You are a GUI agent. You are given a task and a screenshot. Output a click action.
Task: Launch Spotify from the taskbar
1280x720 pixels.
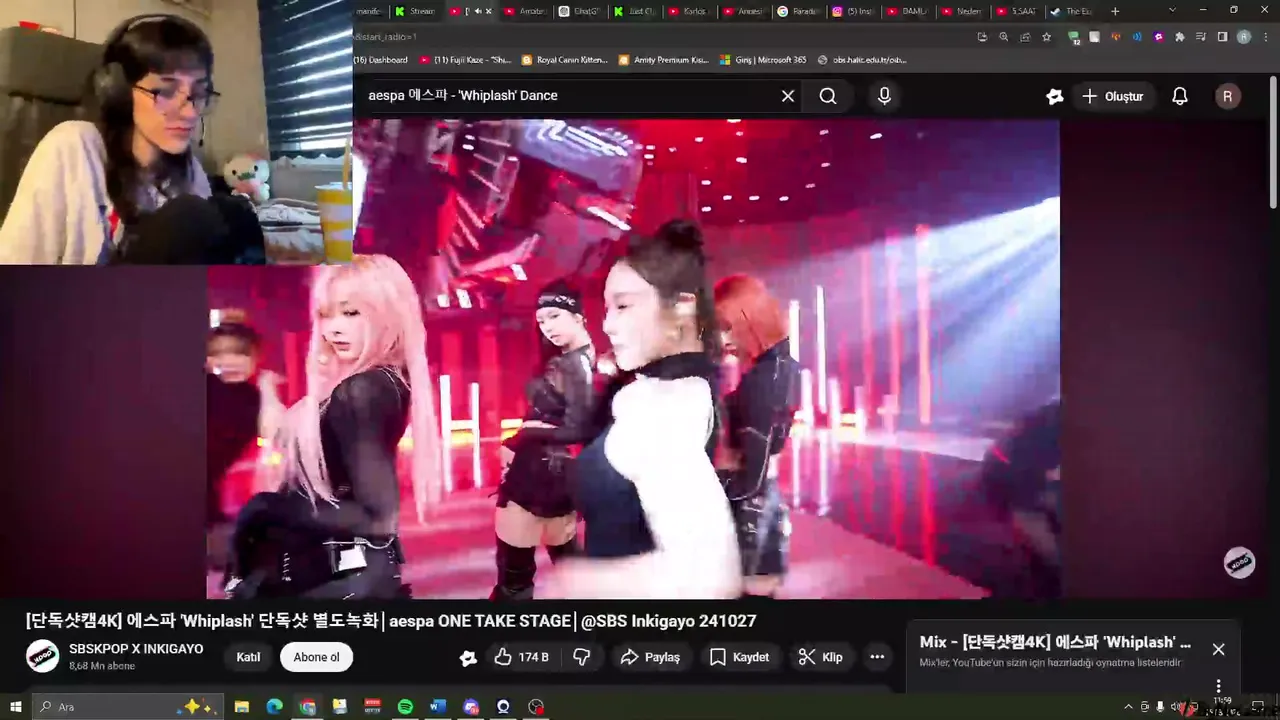pyautogui.click(x=405, y=707)
